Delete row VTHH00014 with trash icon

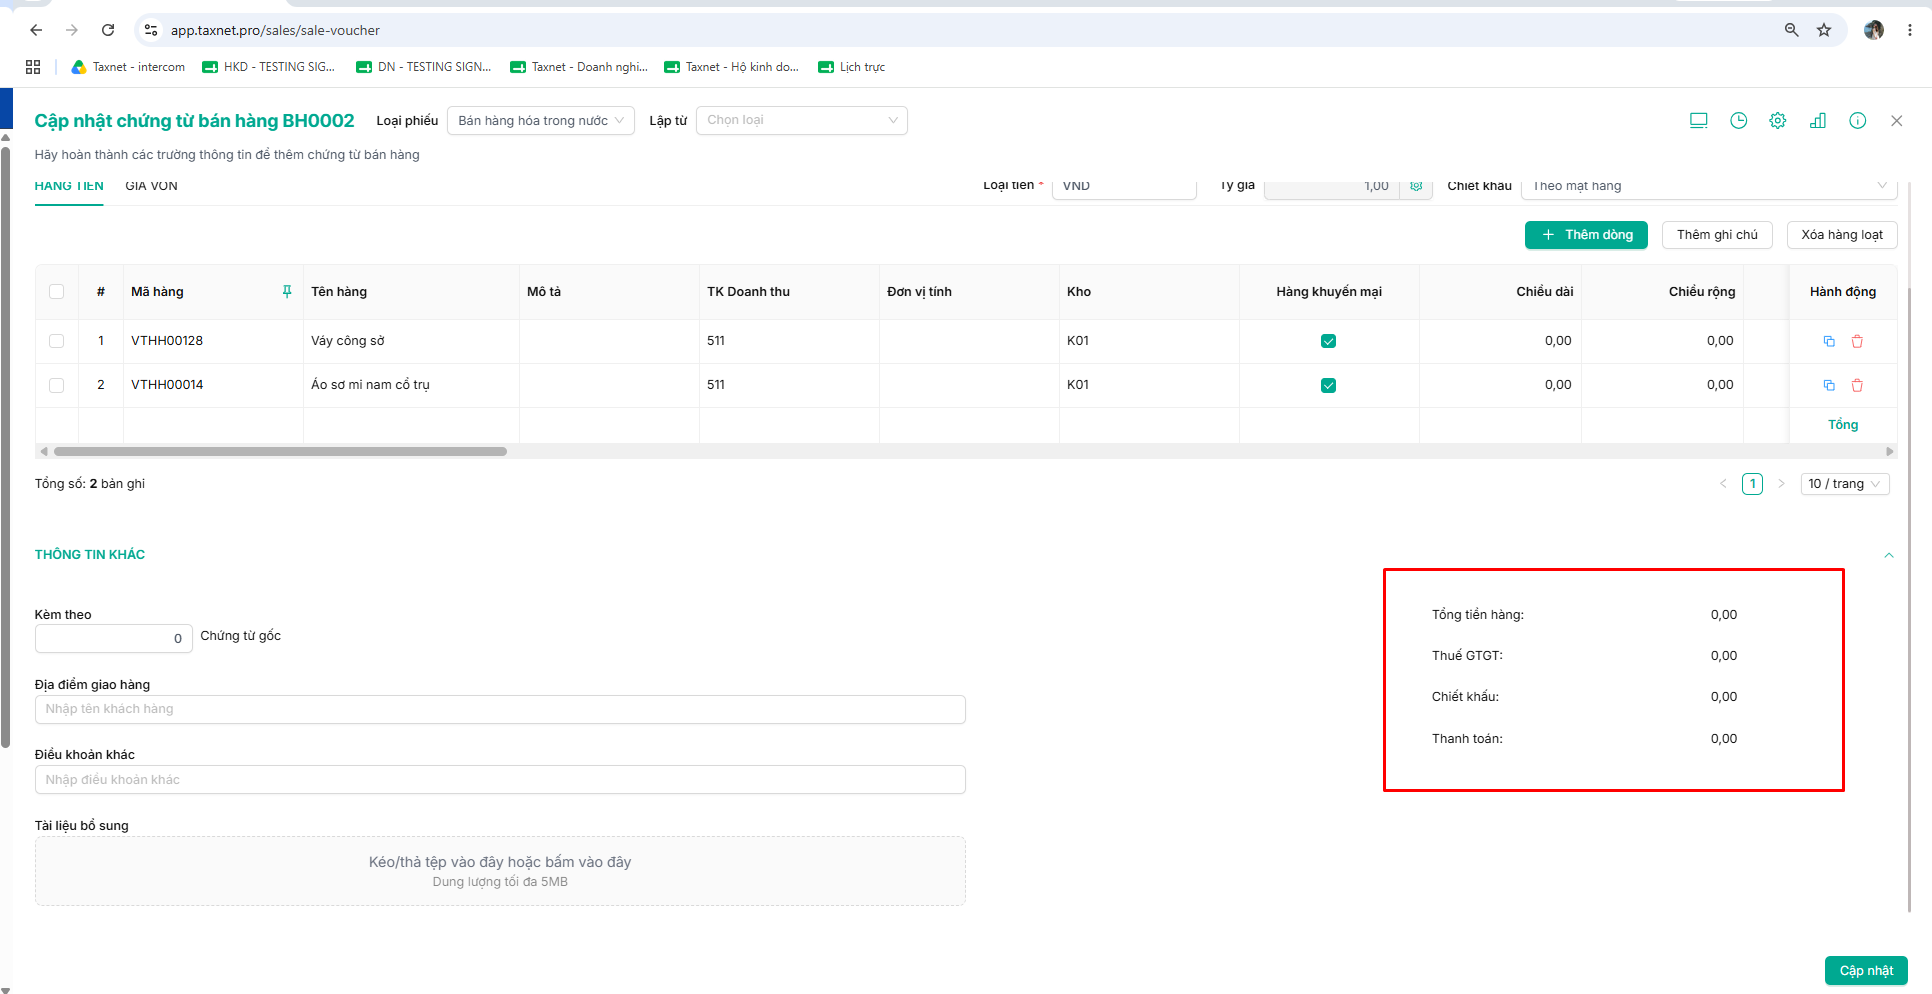pos(1857,385)
